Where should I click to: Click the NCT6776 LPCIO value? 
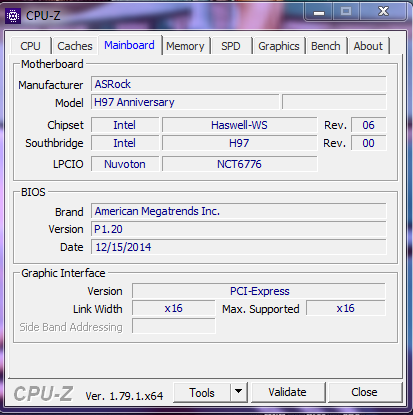(239, 164)
